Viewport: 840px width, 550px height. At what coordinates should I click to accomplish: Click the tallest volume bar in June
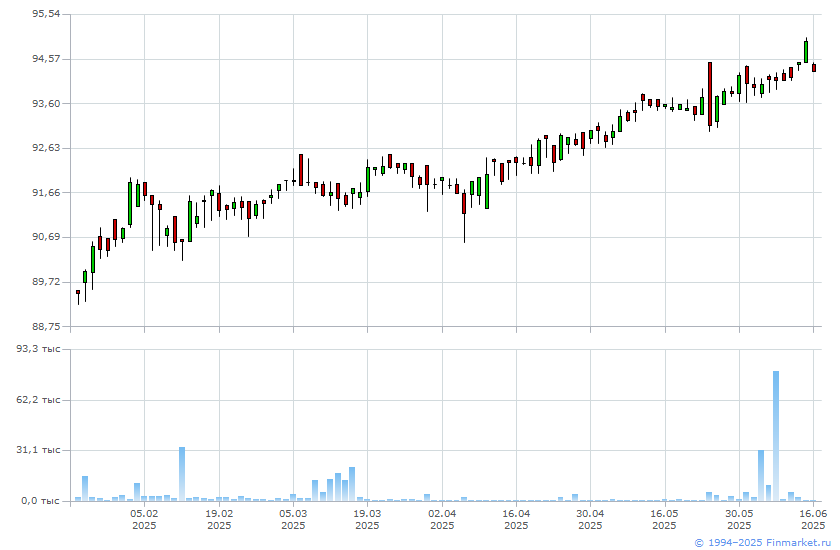coord(776,436)
